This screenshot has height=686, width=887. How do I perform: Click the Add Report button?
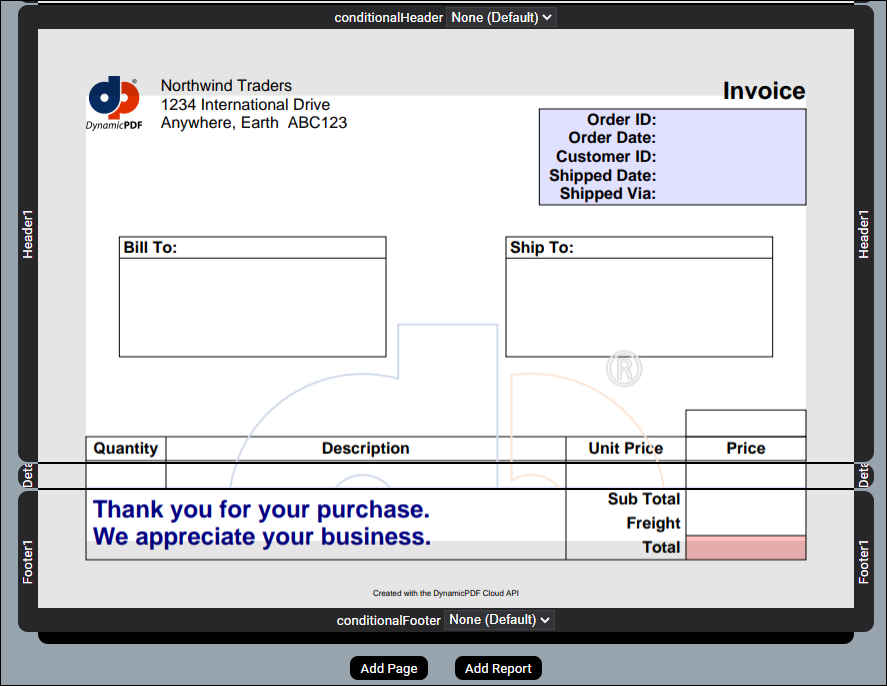[x=498, y=668]
